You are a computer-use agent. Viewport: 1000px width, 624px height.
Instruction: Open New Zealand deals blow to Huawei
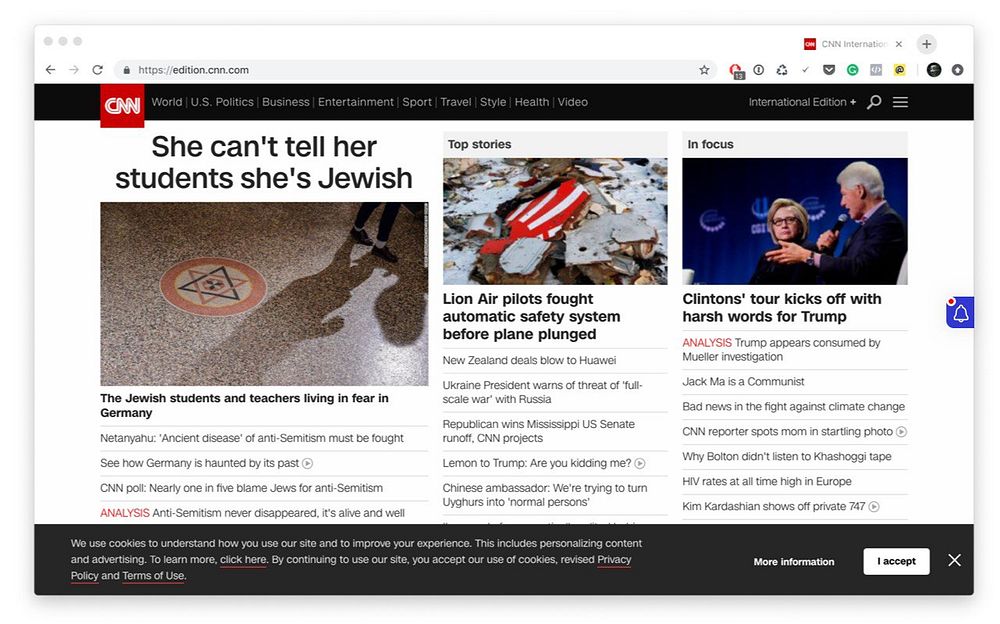point(529,360)
